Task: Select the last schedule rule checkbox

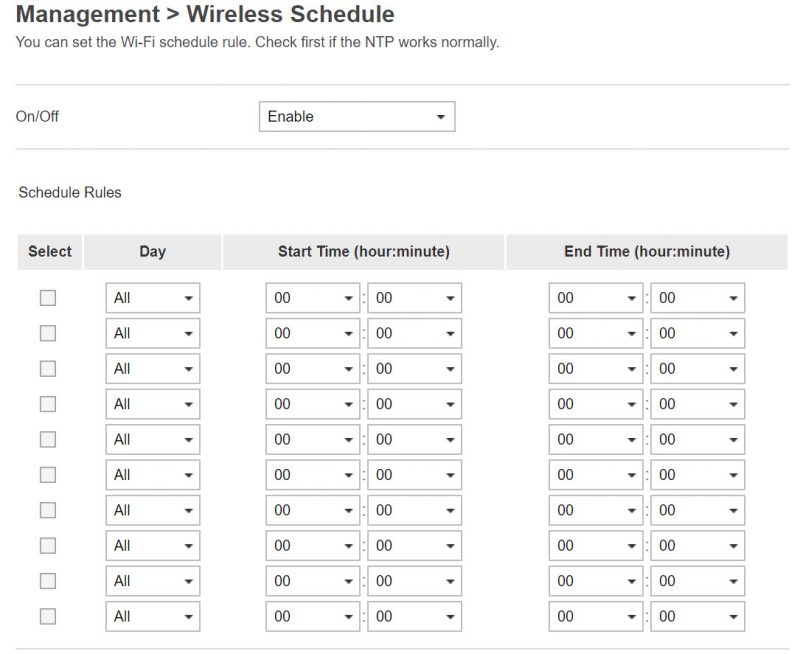Action: pos(48,616)
